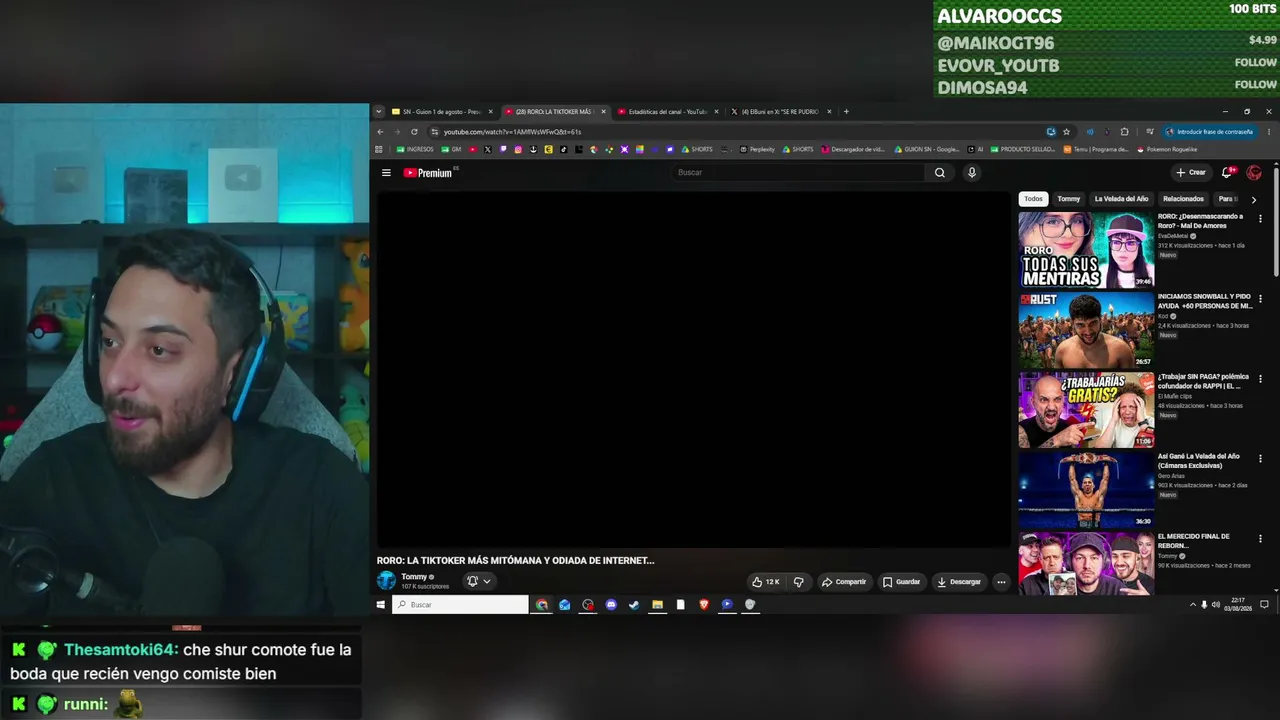The image size is (1280, 720).
Task: Reload the YouTube page
Action: [x=414, y=132]
